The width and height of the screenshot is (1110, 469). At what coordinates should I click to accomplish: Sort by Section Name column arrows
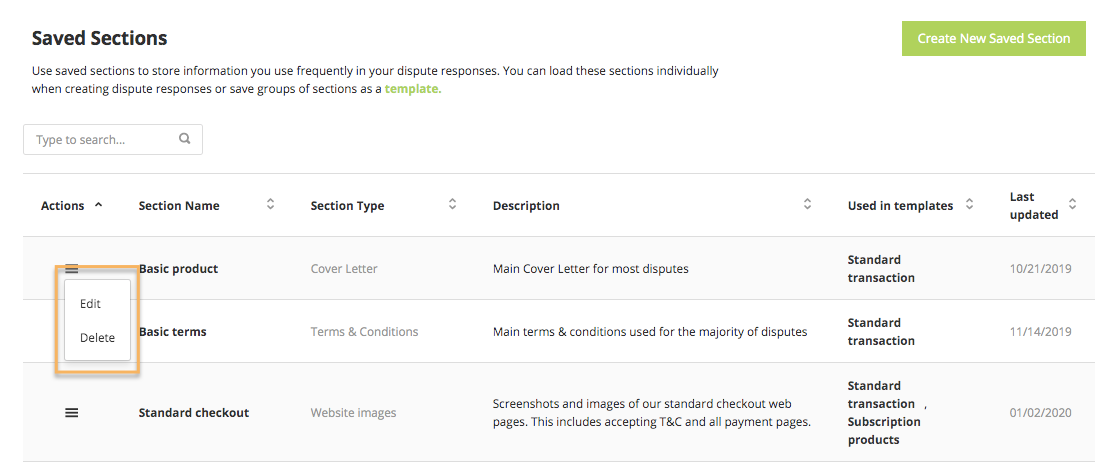[270, 205]
